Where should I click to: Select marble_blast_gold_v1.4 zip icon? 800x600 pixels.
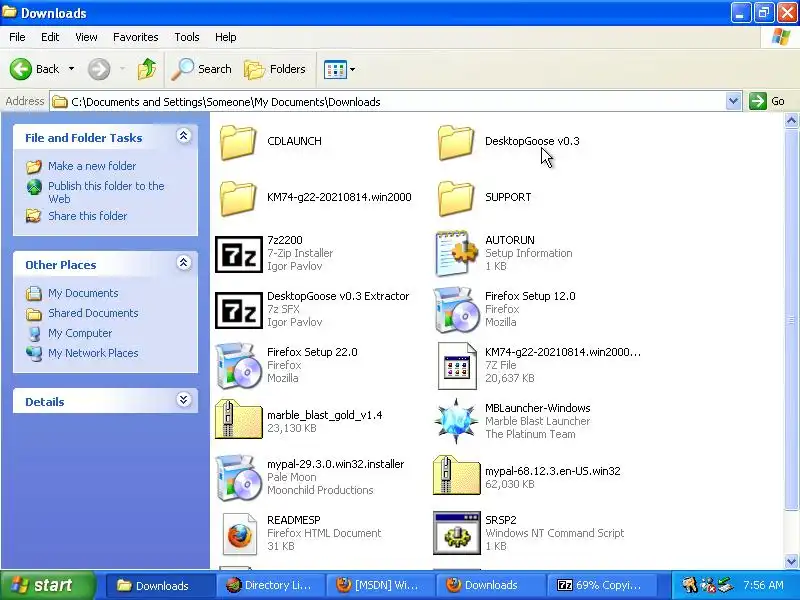pos(238,419)
